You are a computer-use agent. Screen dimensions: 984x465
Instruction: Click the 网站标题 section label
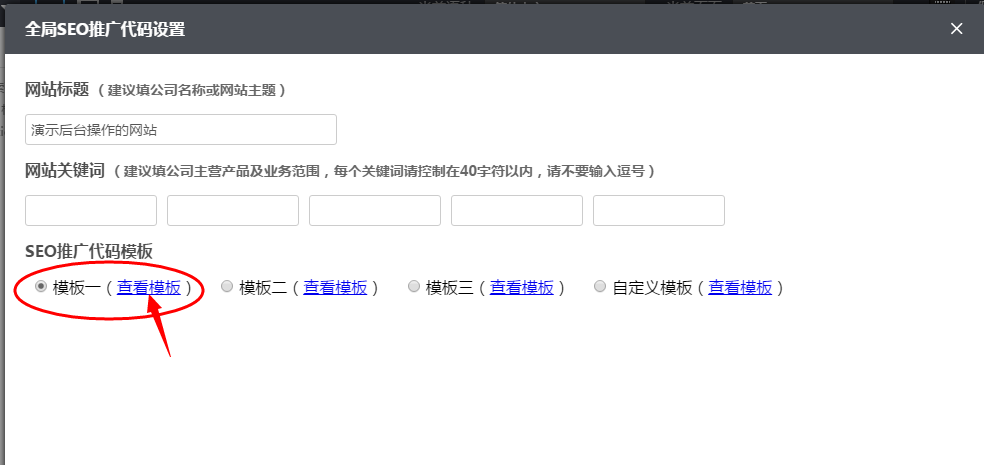56,90
